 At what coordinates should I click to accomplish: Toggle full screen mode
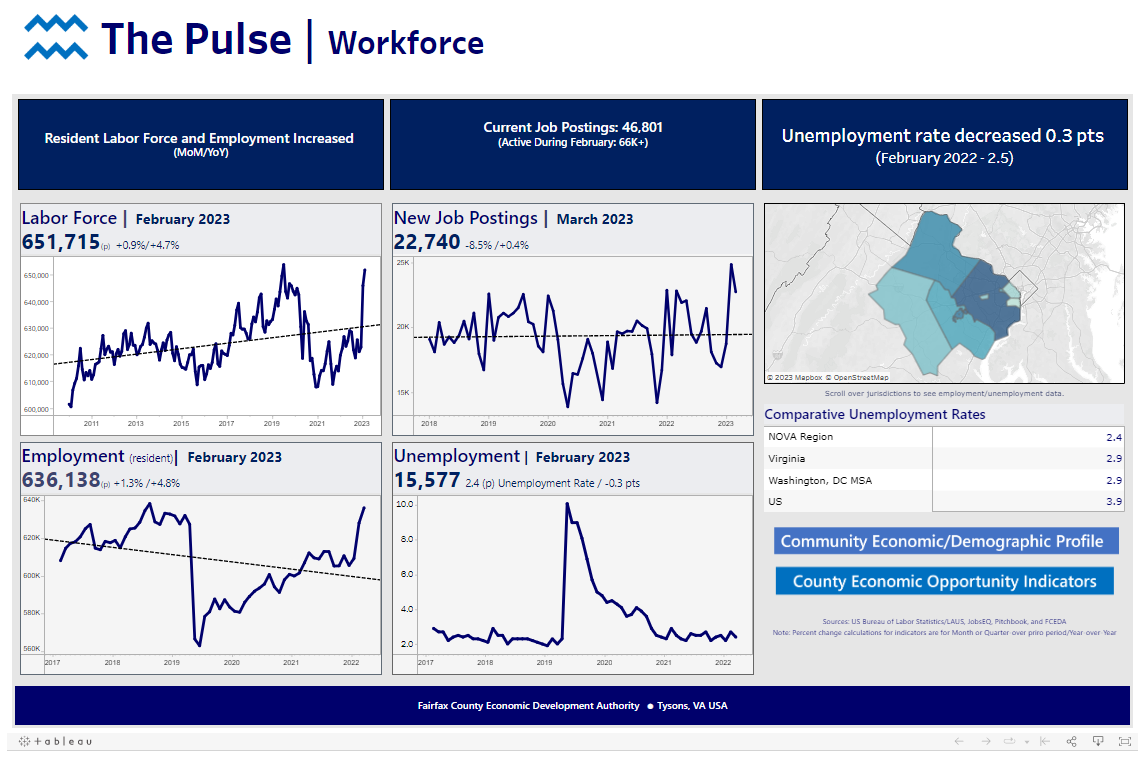tap(1124, 741)
